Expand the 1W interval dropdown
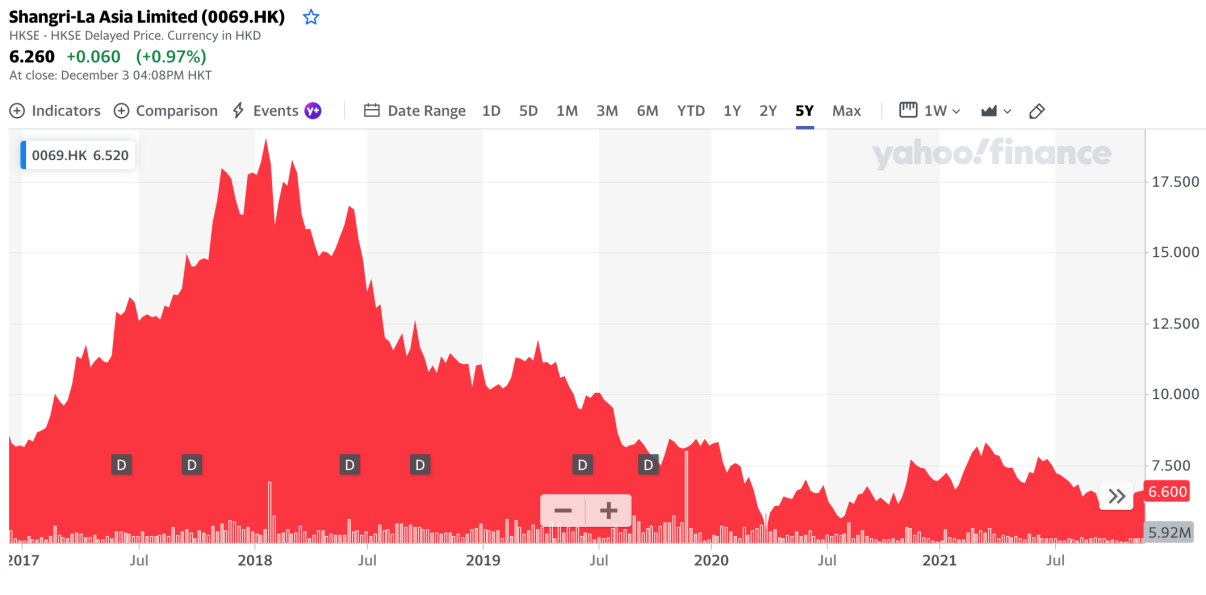 click(930, 111)
